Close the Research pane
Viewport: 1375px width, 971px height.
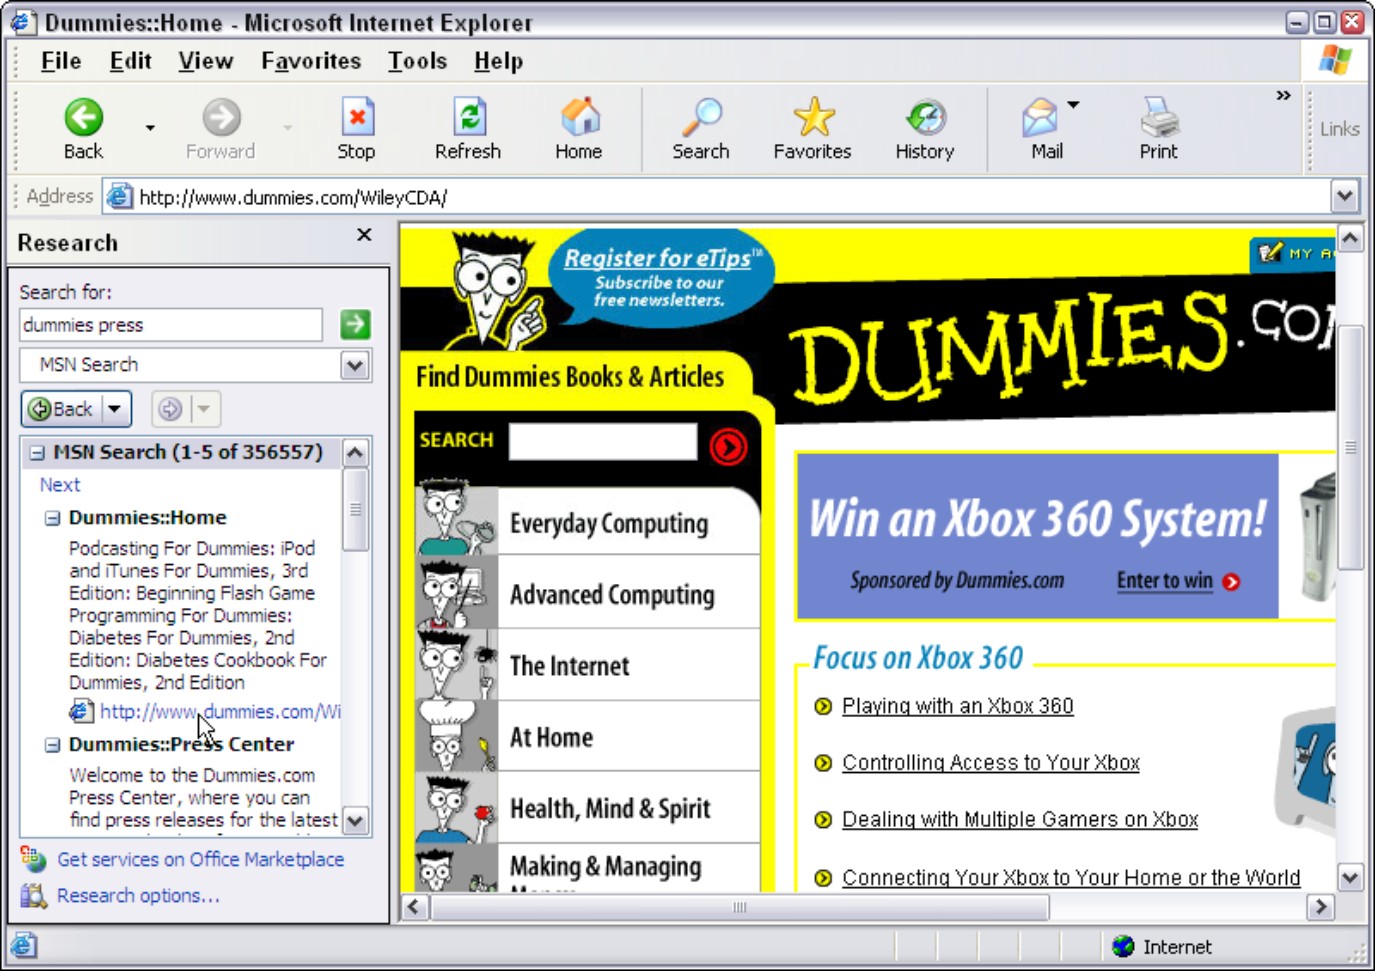(364, 234)
